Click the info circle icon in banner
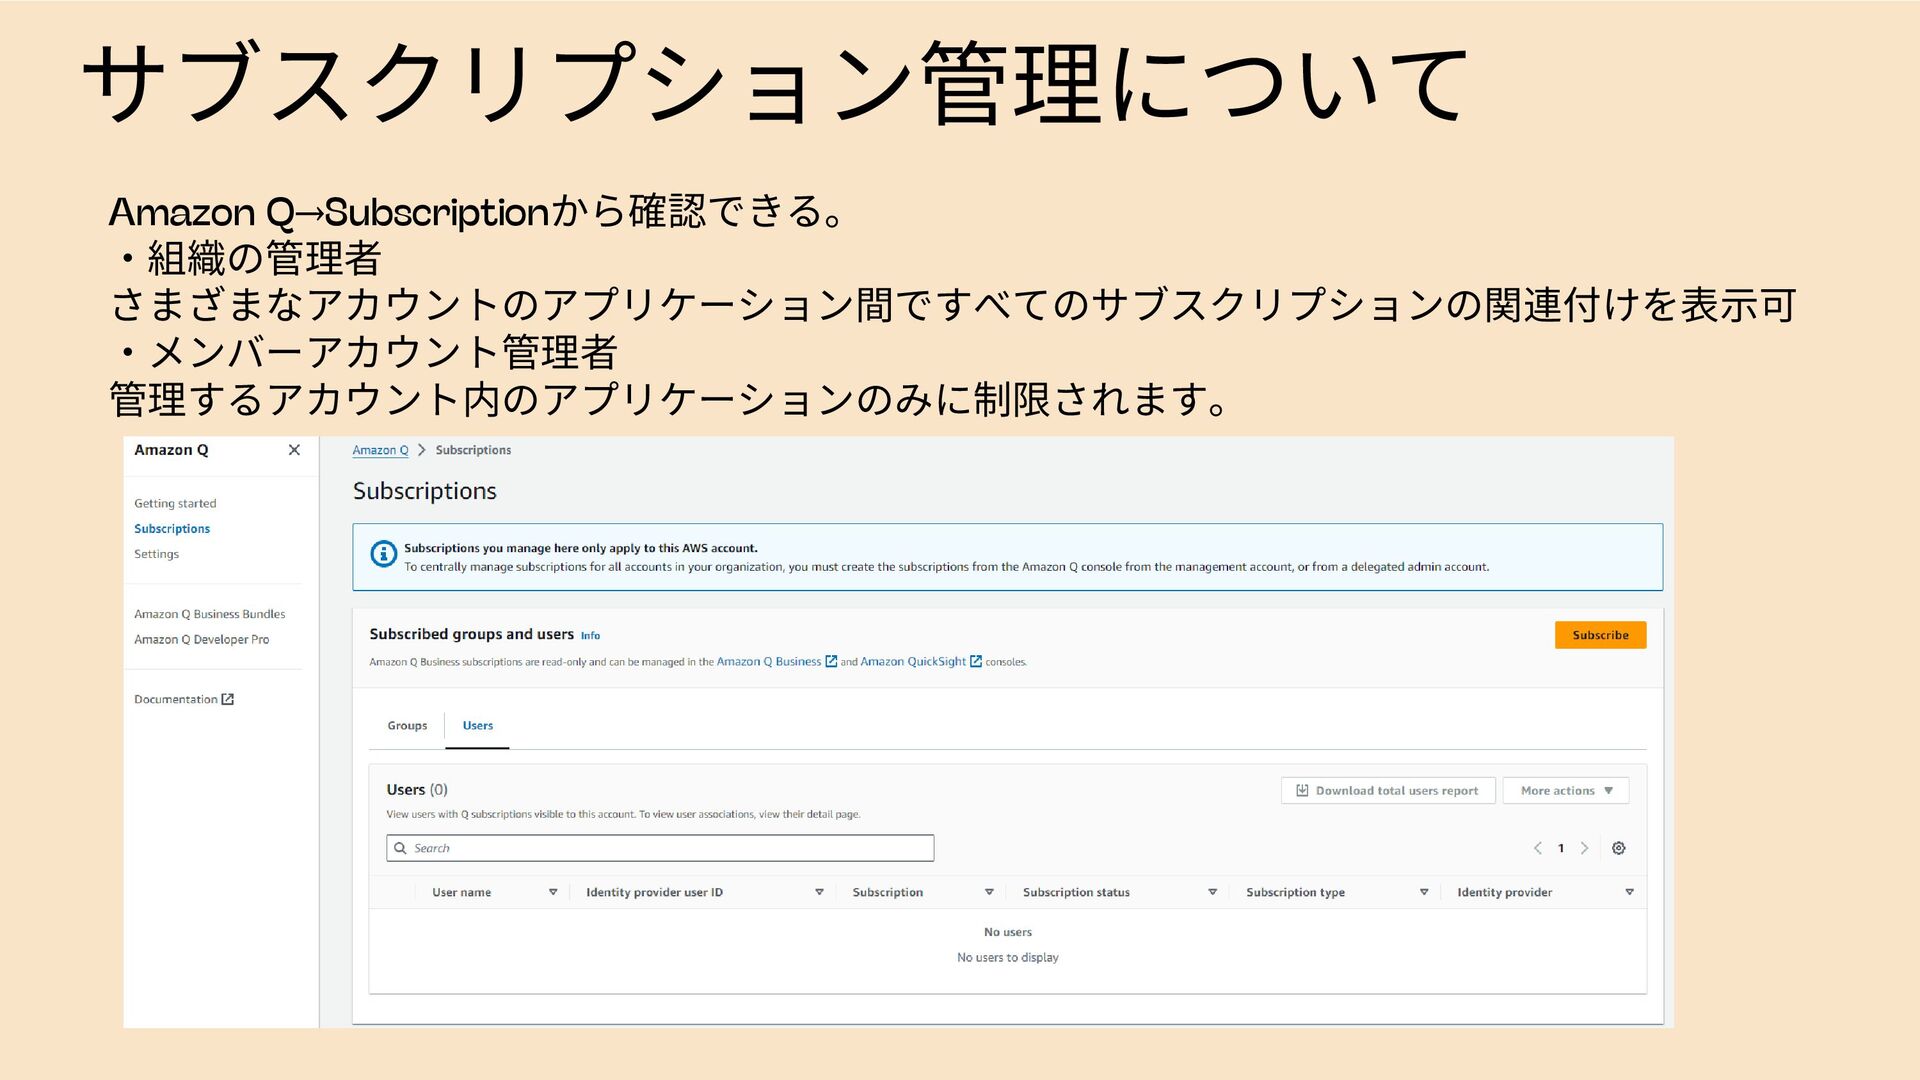Screen dimensions: 1920x1080 click(384, 554)
